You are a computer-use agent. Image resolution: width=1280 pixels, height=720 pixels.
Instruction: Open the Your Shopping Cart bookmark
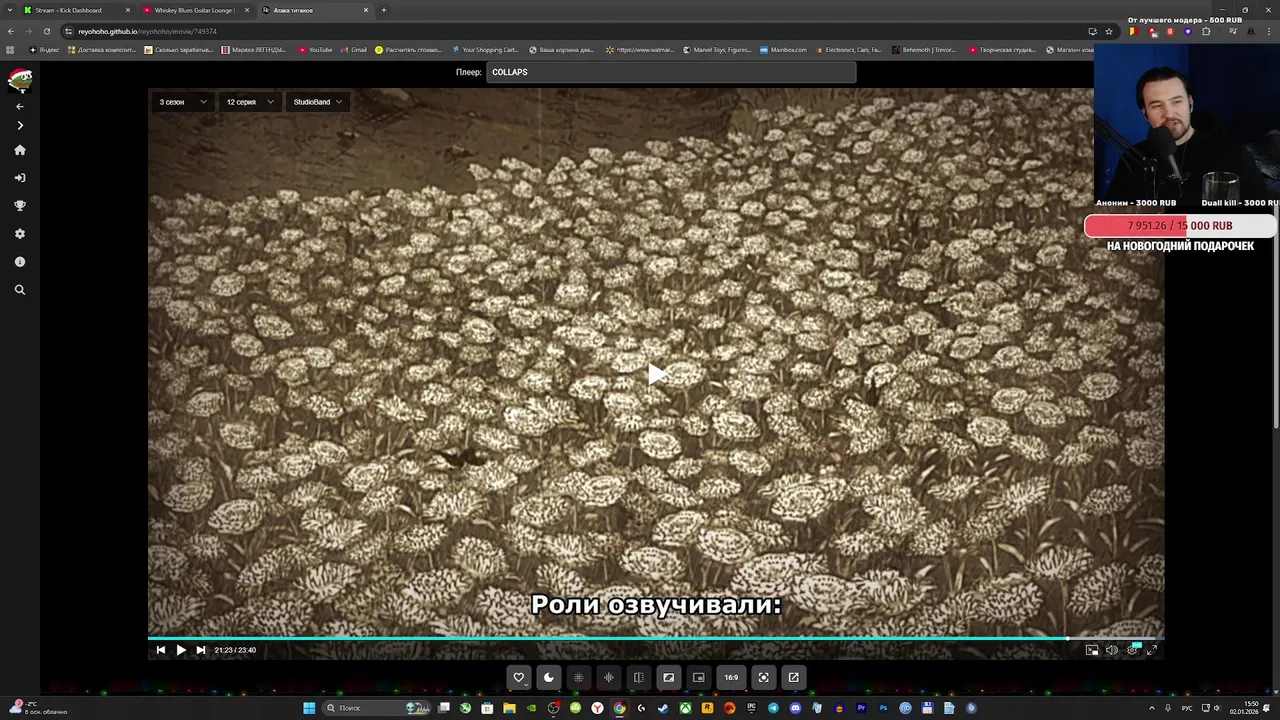(485, 50)
